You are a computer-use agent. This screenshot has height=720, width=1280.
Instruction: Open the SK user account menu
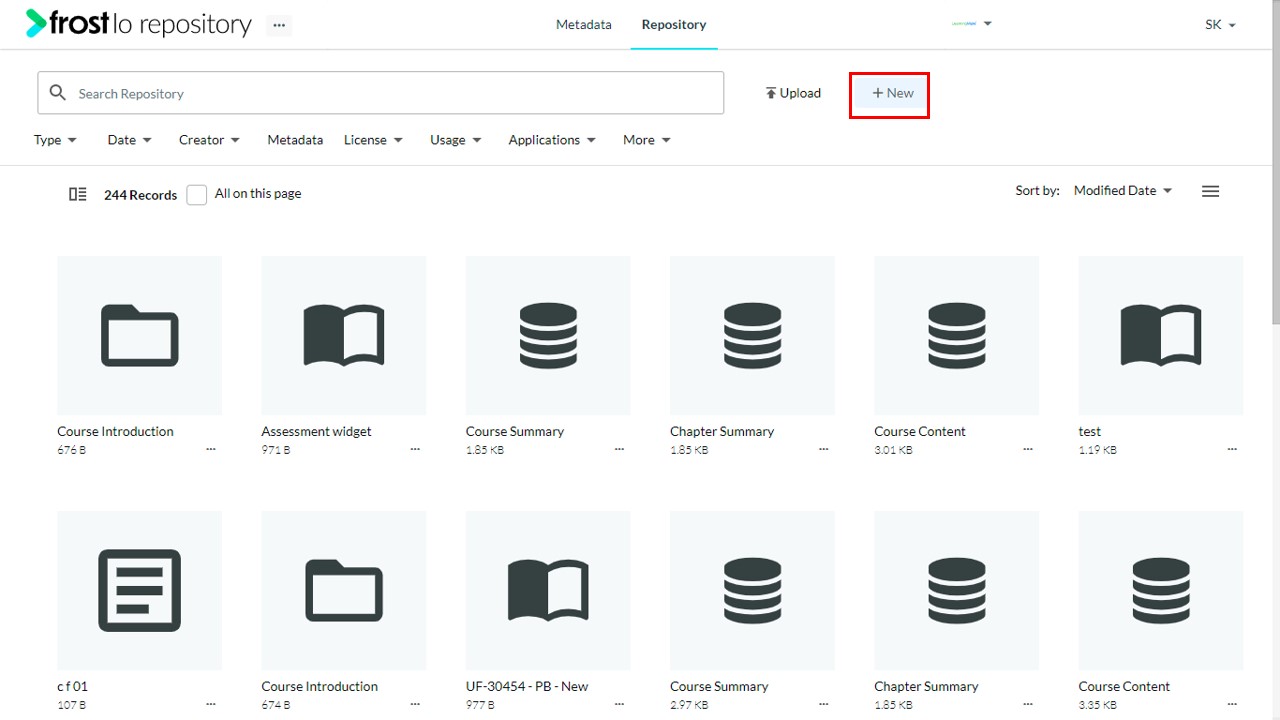click(1220, 25)
